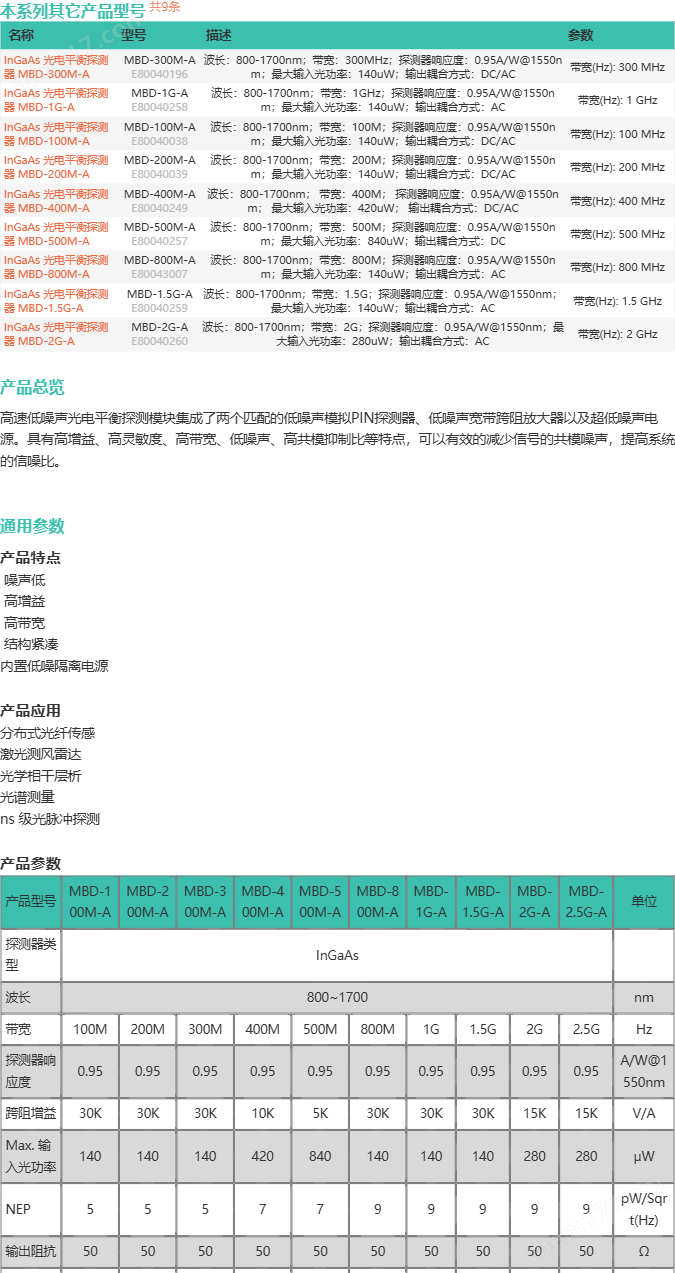675x1273 pixels.
Task: Select part number E80043007
Action: (160, 274)
